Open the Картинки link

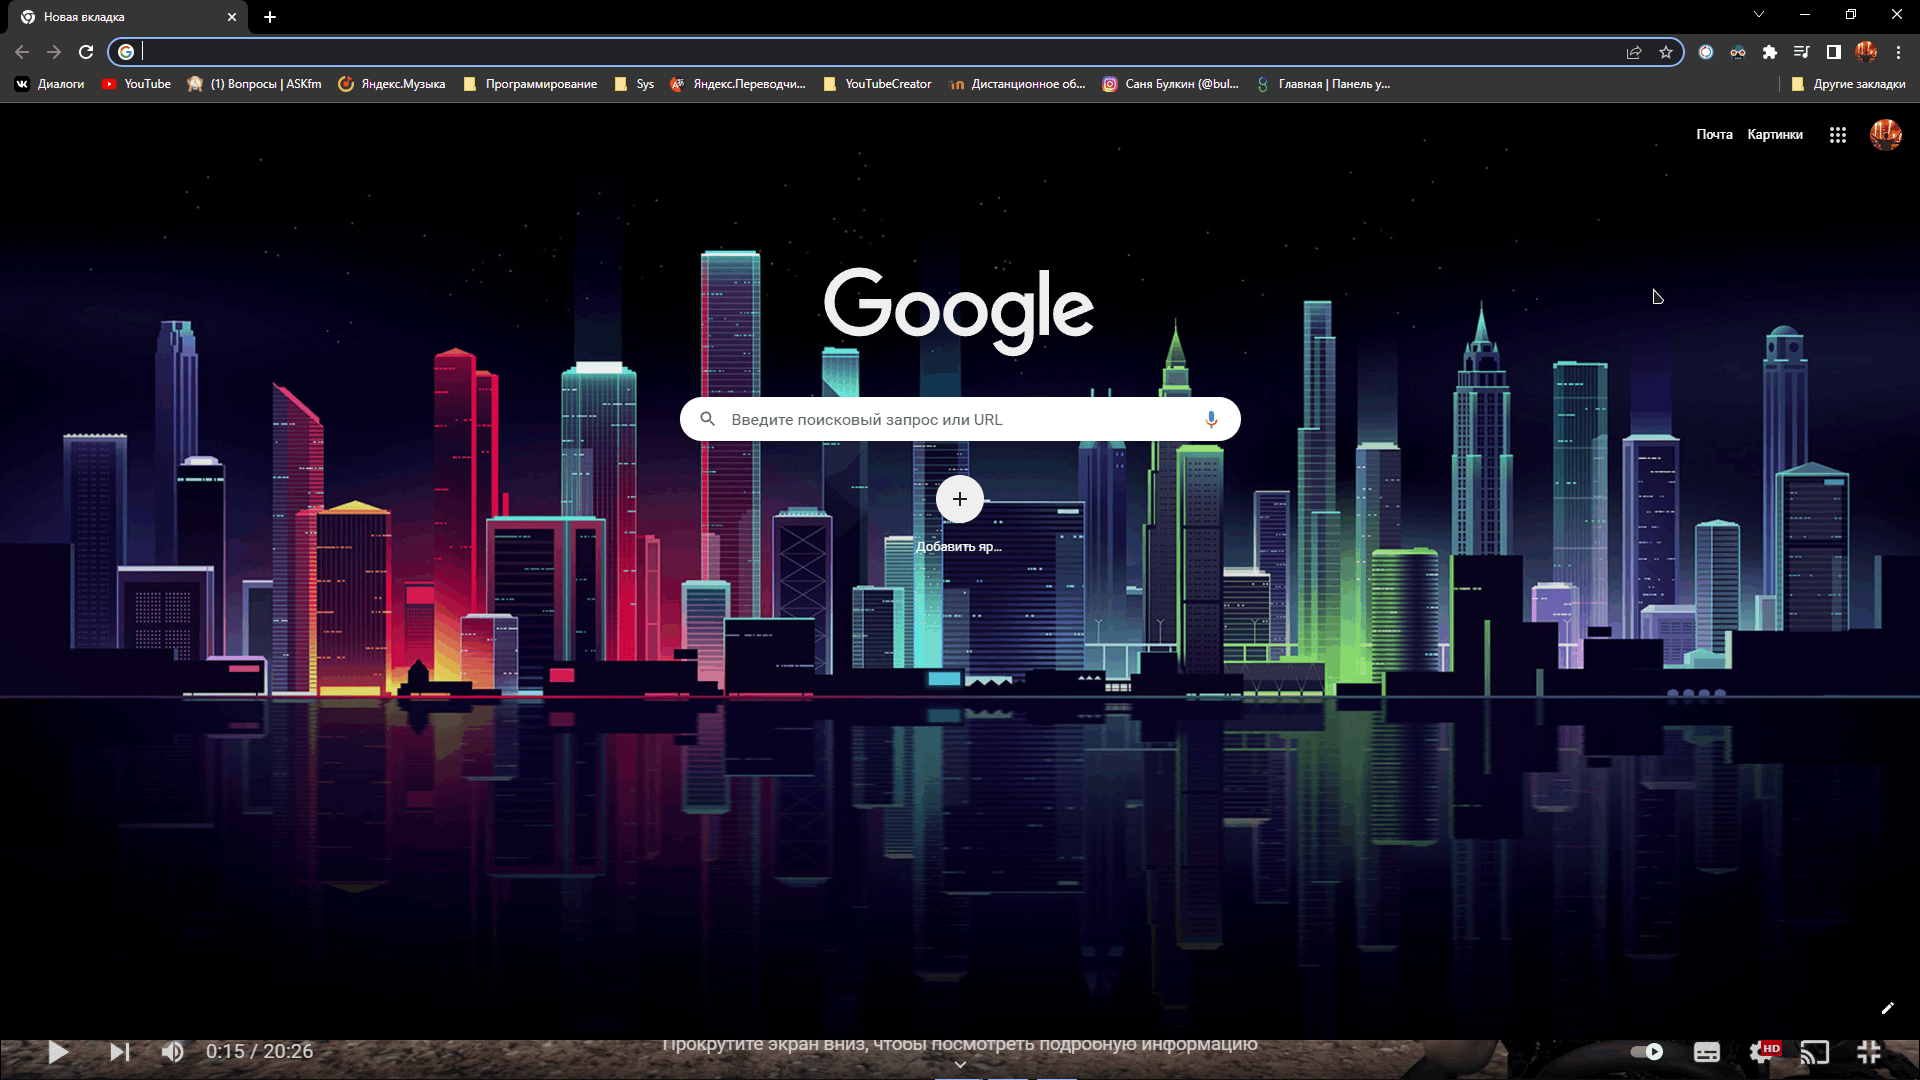(1775, 135)
